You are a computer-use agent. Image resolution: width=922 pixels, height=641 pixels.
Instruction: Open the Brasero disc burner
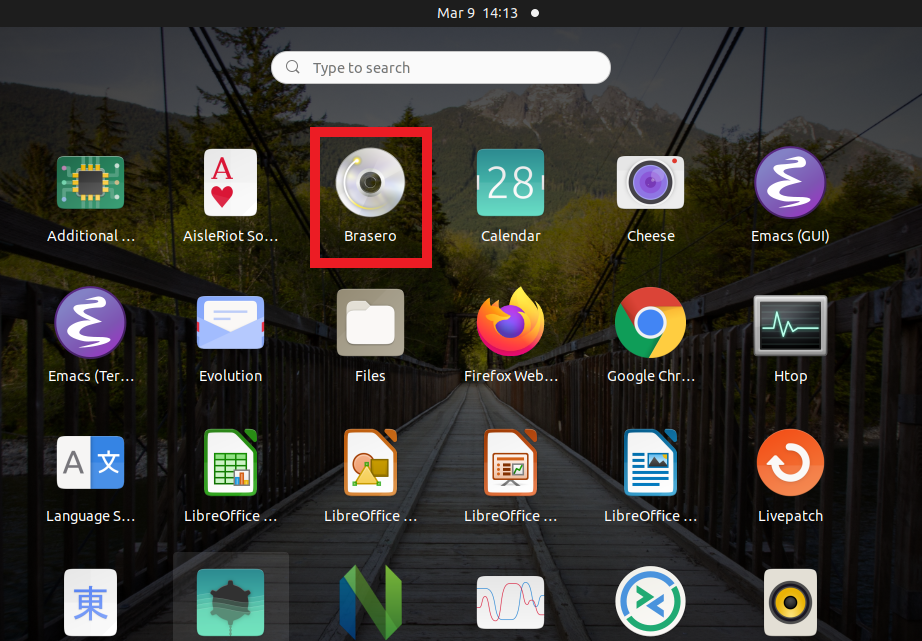(370, 183)
